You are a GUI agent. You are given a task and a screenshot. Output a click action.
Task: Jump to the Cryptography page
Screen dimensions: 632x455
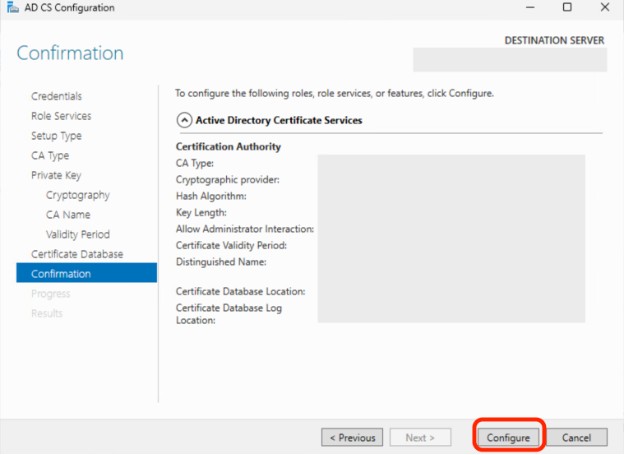click(78, 195)
